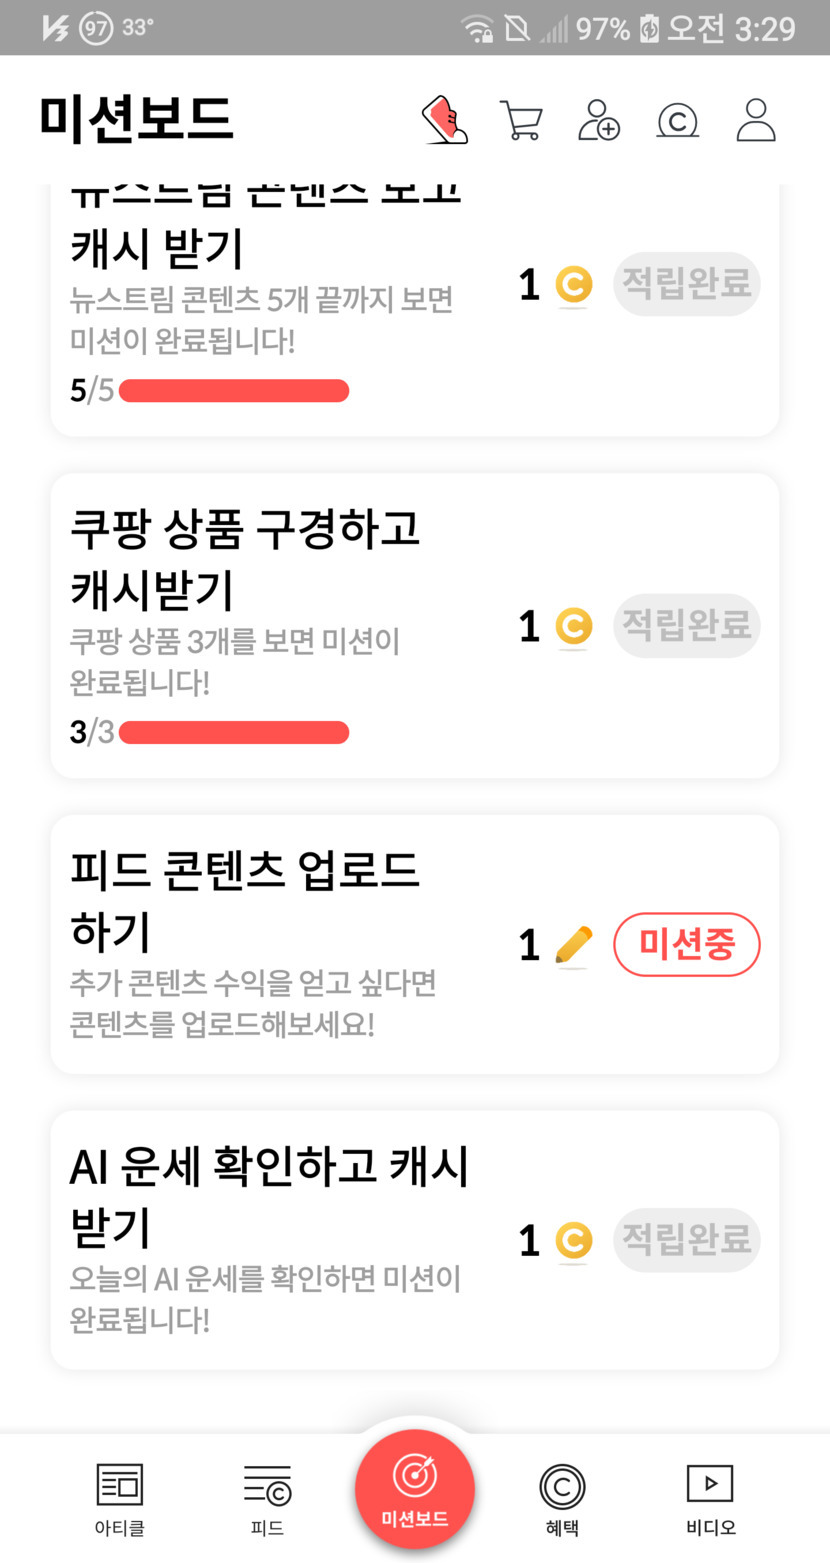Tap the invite friend icon
The image size is (830, 1563).
[599, 120]
